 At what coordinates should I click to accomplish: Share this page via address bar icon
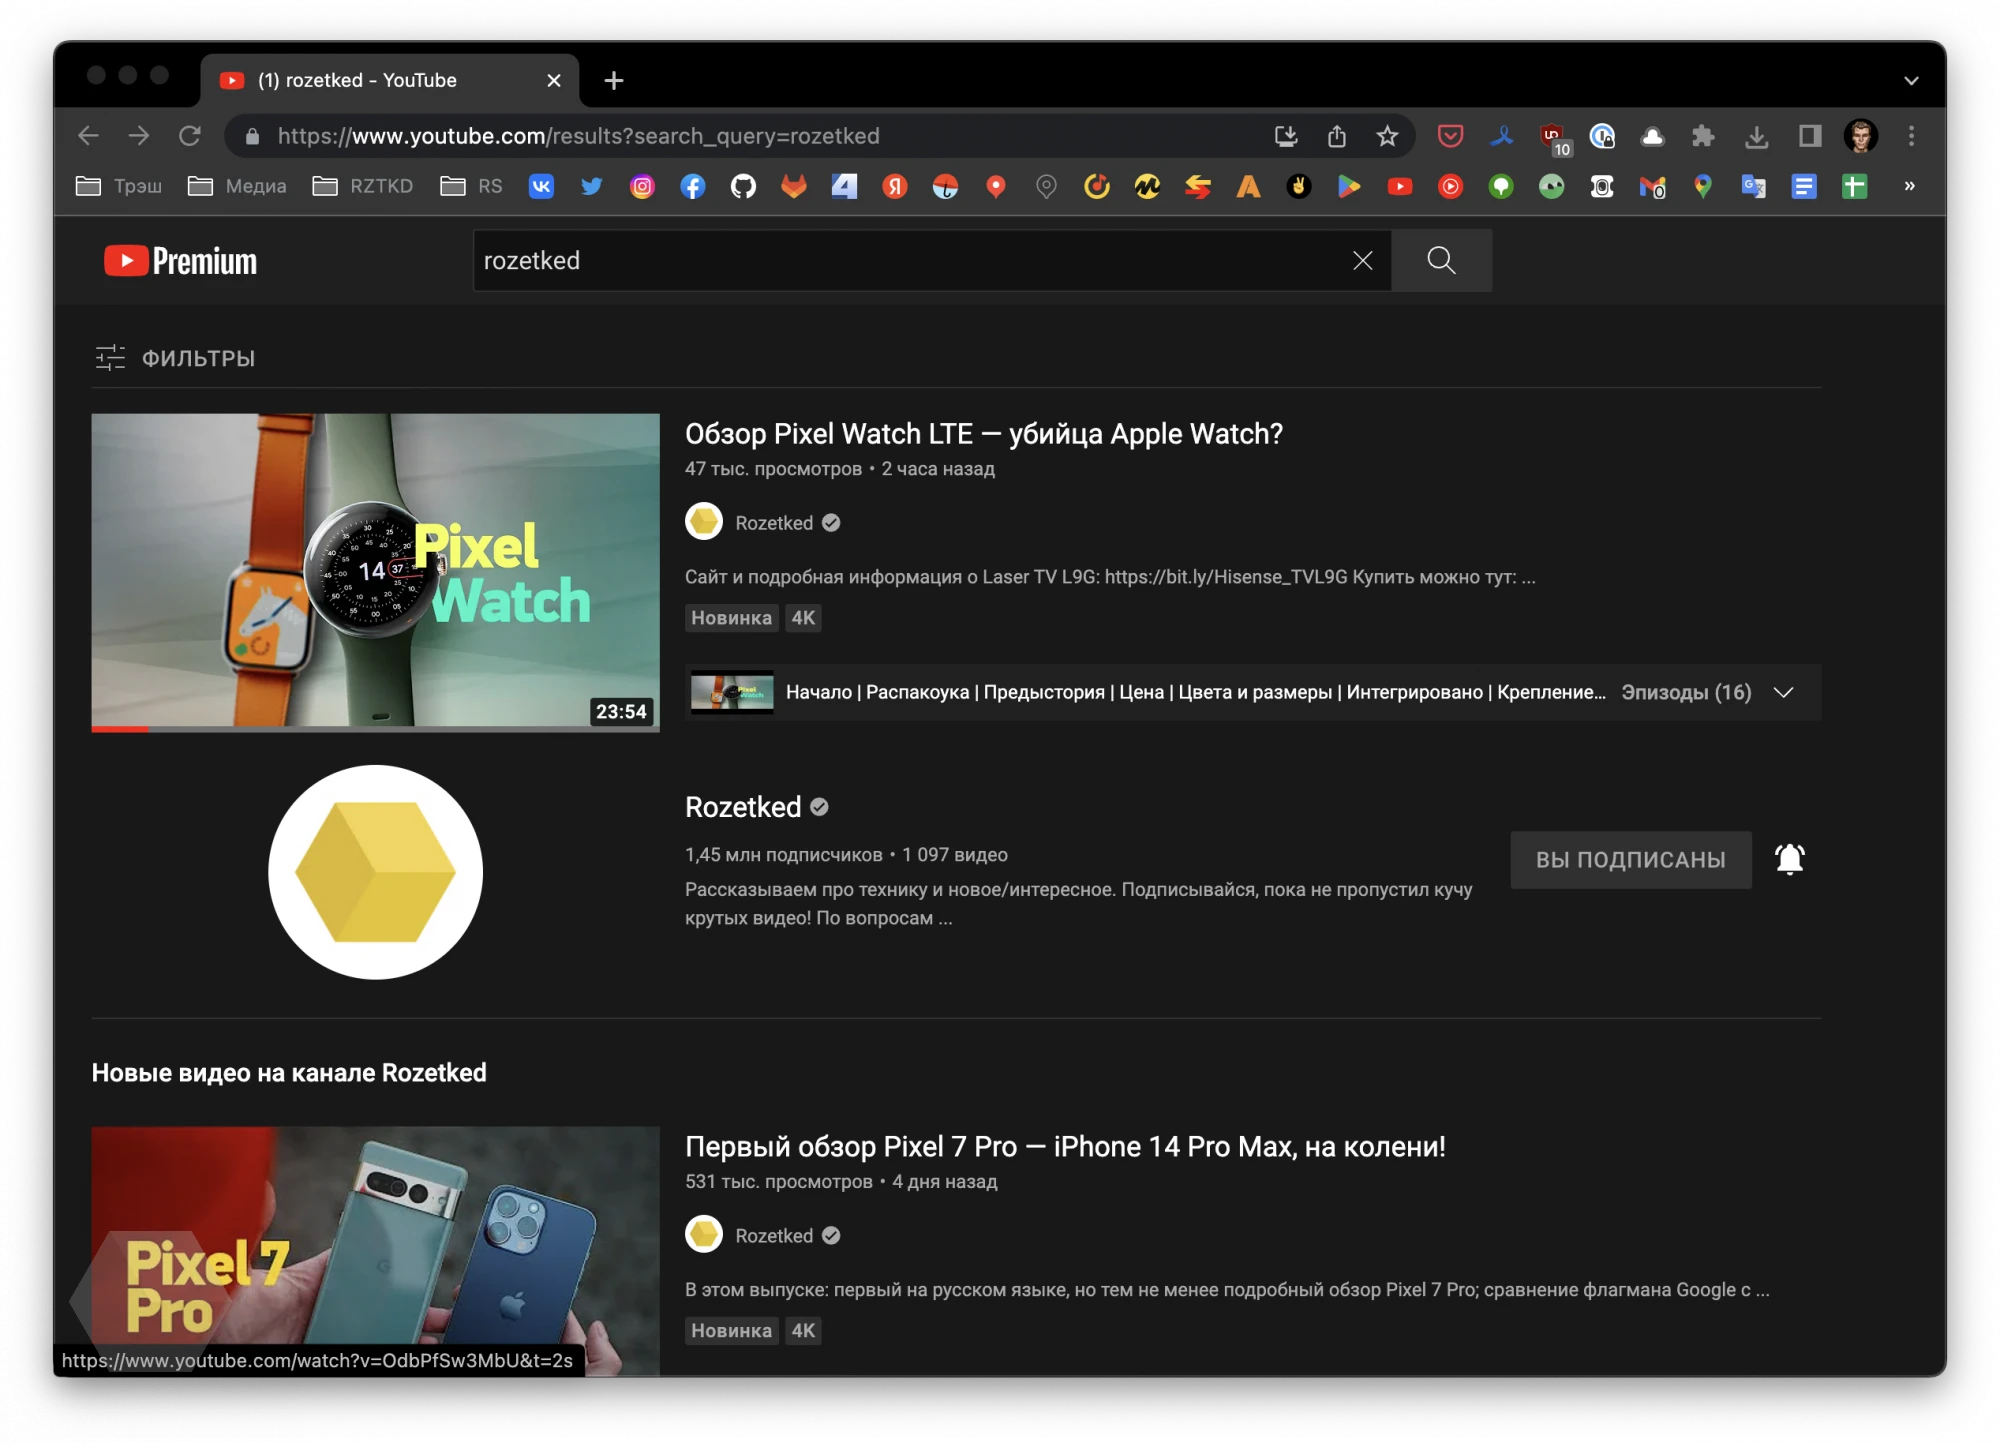point(1337,136)
